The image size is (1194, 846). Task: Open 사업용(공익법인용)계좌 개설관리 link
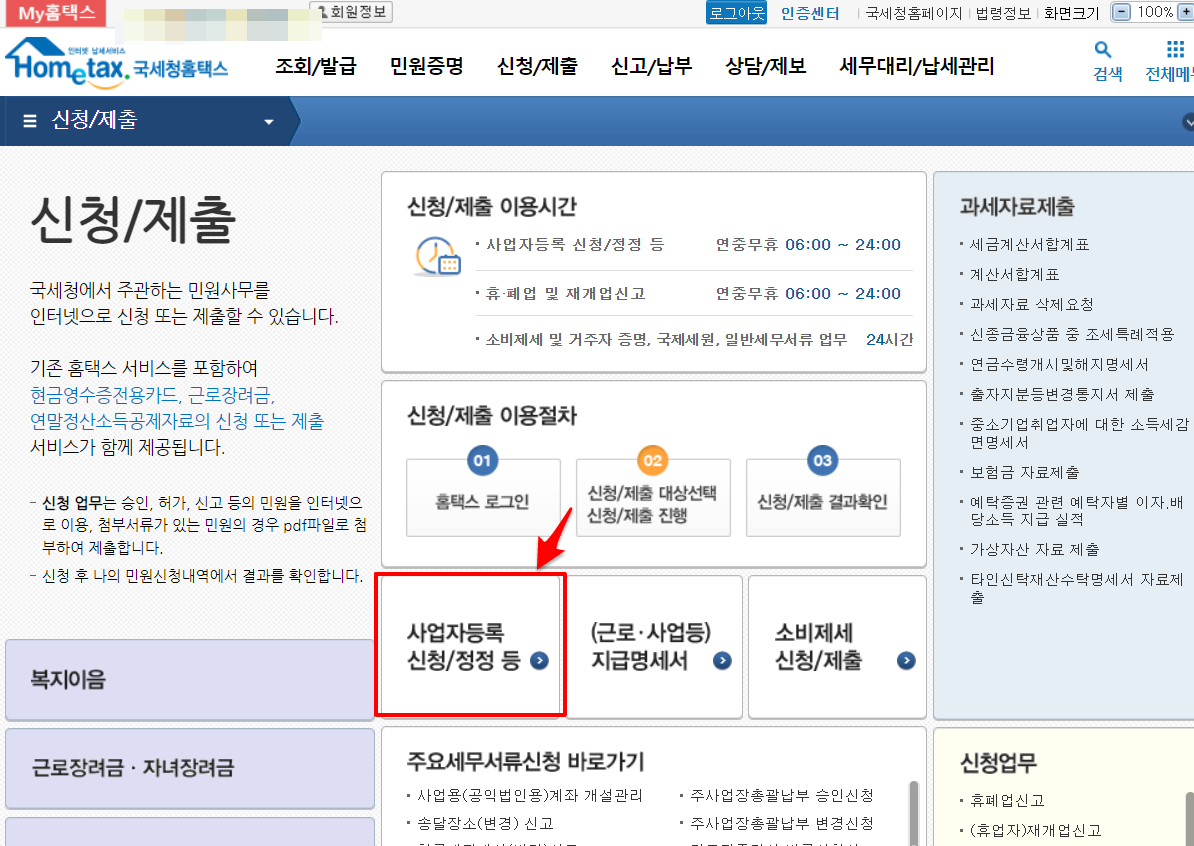[x=529, y=796]
